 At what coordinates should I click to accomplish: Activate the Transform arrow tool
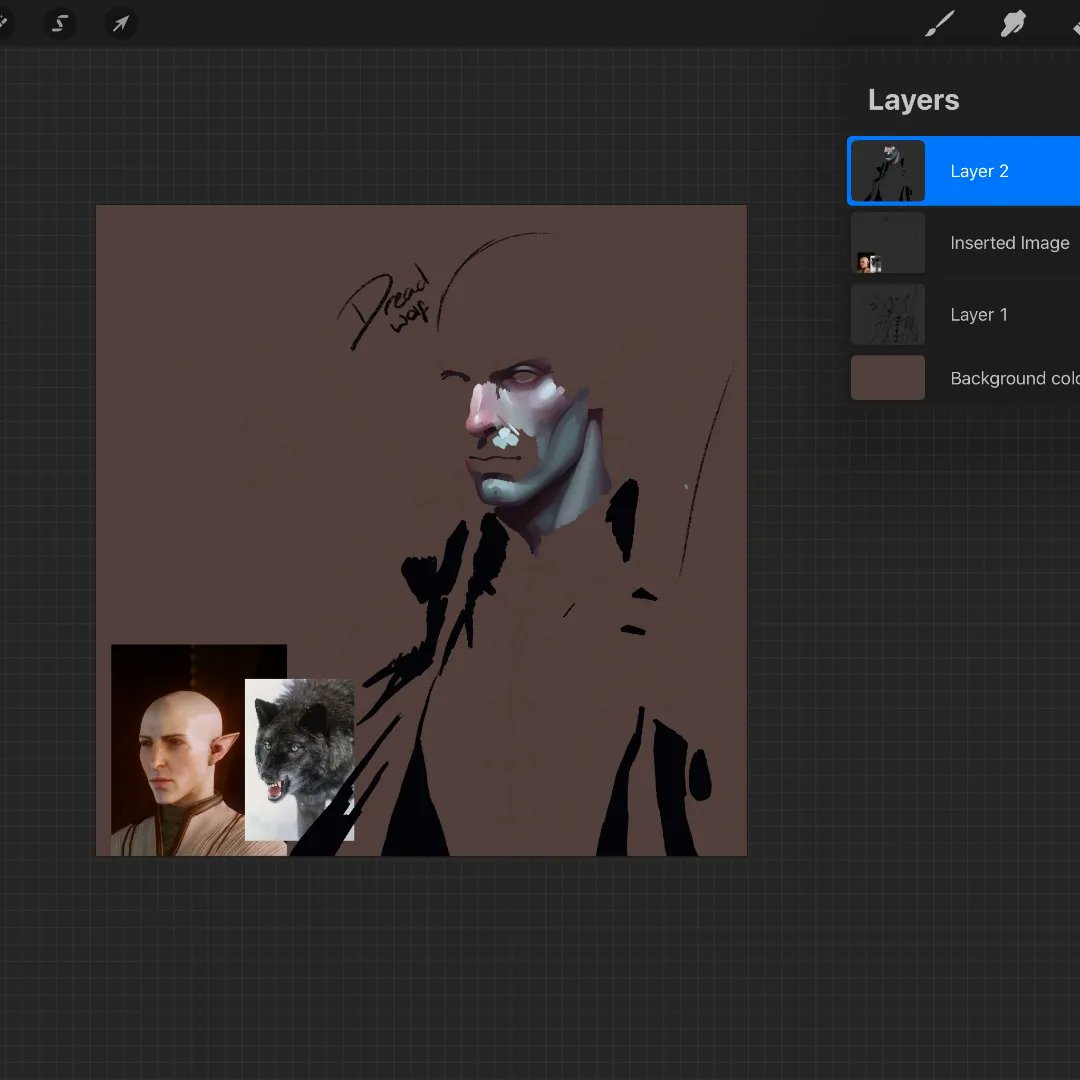click(121, 24)
